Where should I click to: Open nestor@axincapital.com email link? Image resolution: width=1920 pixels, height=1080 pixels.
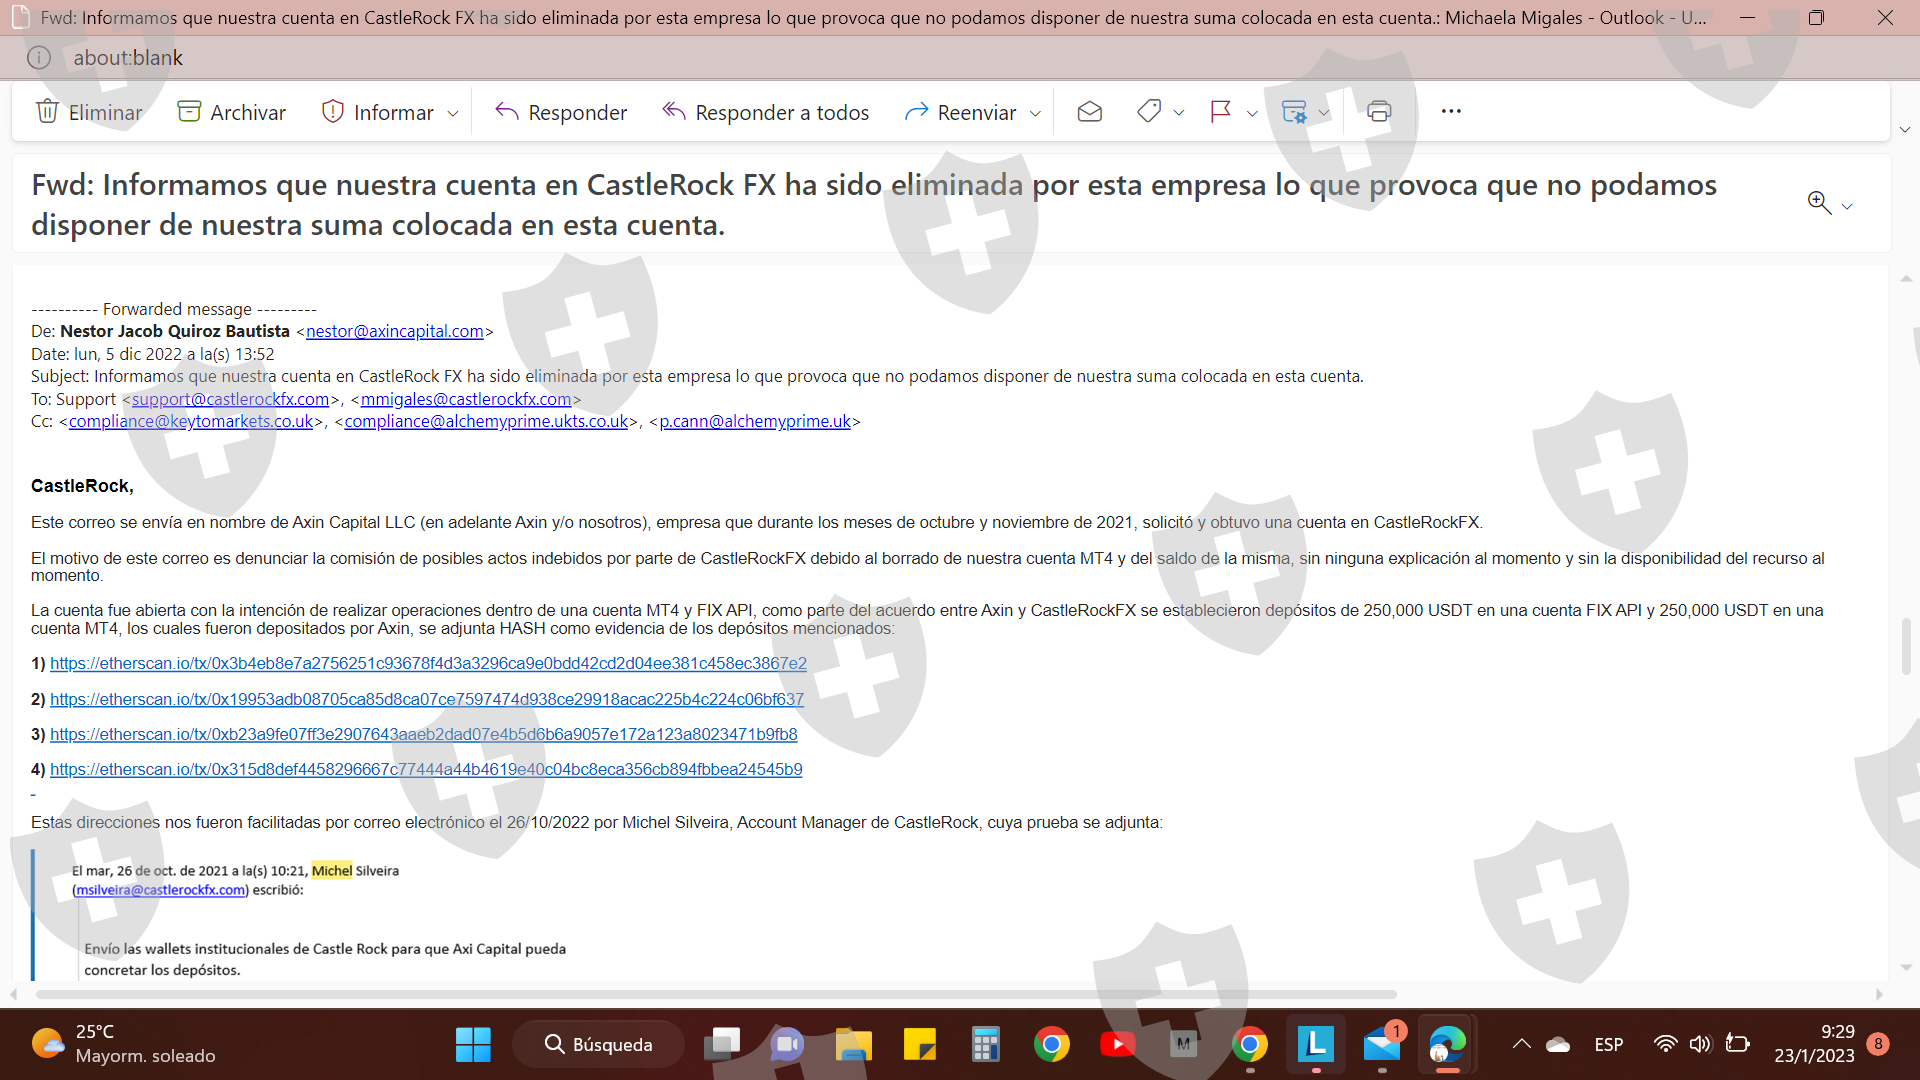(x=394, y=331)
